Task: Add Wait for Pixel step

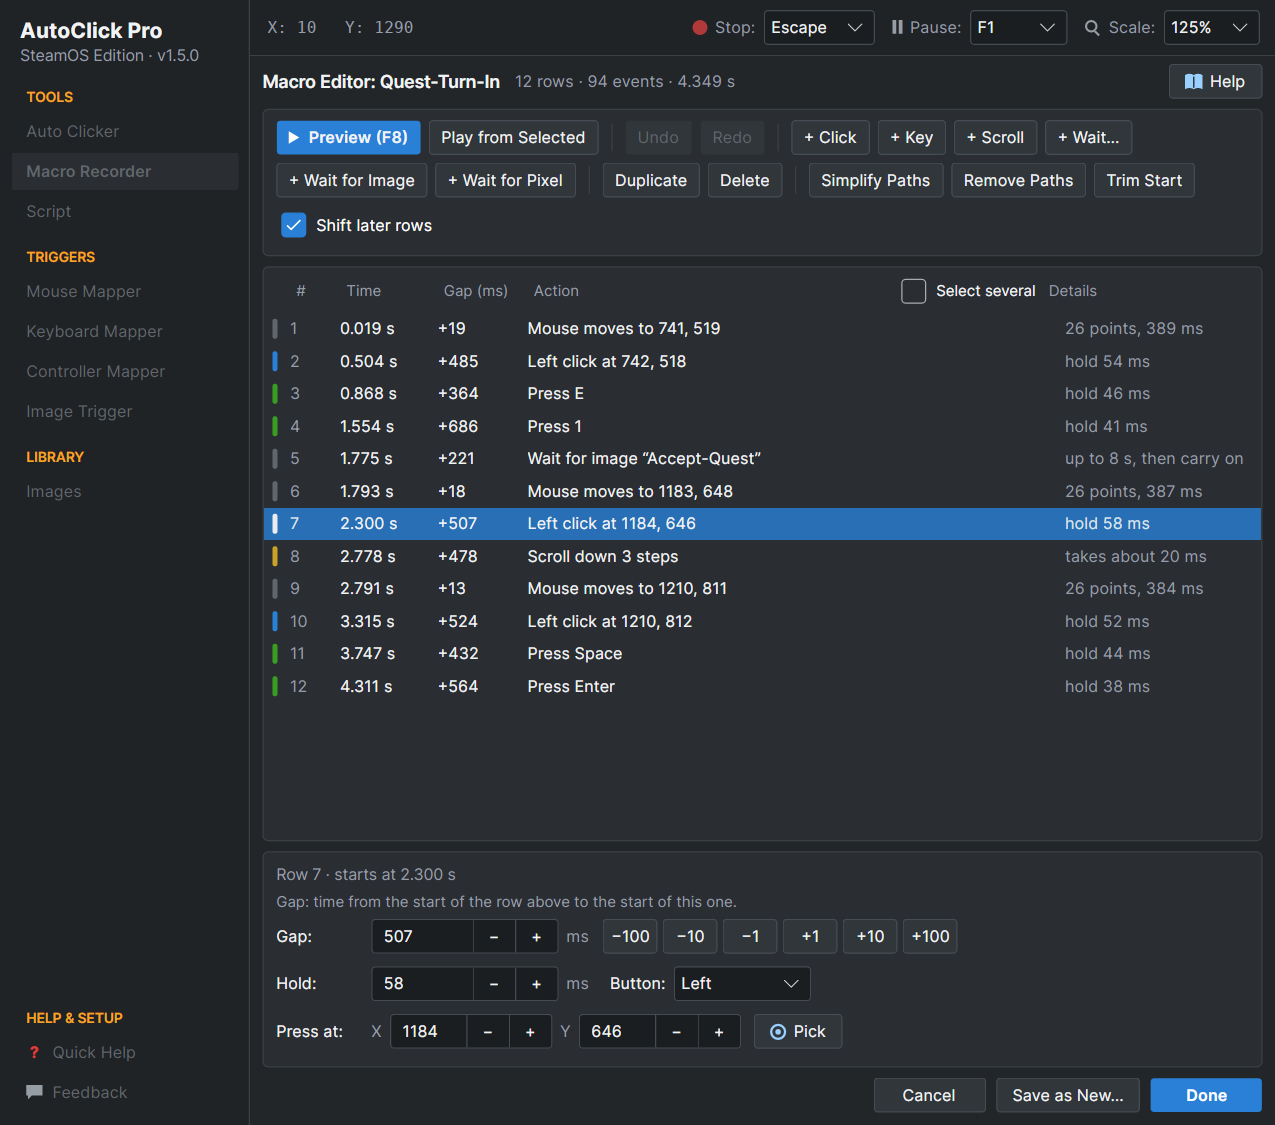Action: tap(506, 180)
